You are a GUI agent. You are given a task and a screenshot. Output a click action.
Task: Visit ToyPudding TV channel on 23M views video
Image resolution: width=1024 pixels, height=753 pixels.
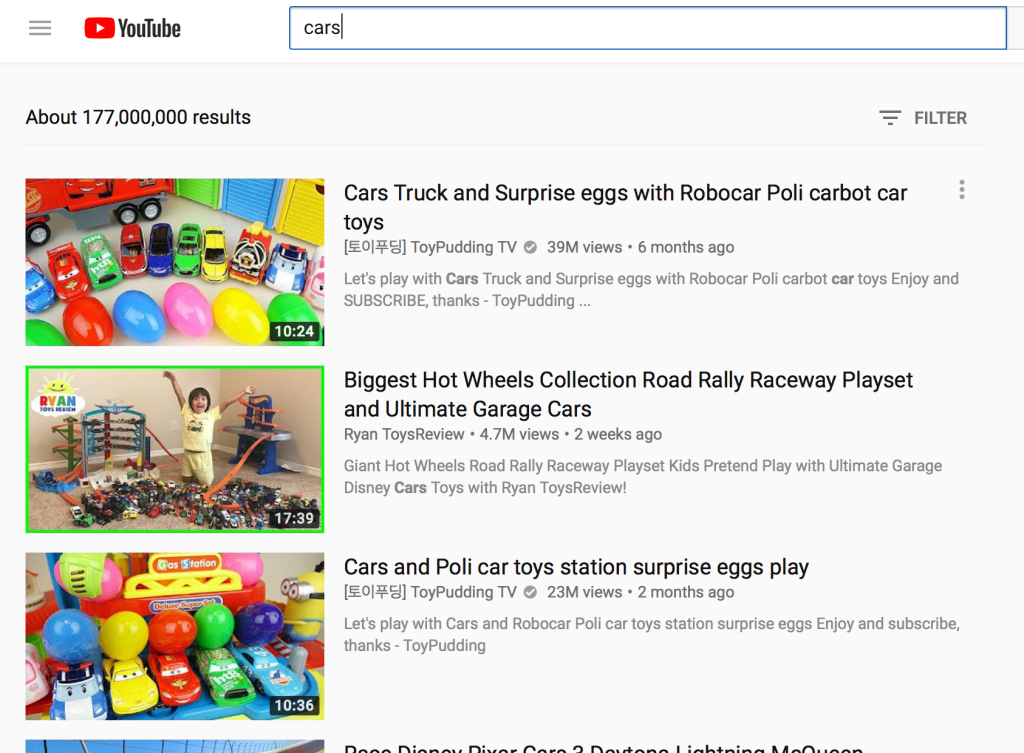click(430, 592)
